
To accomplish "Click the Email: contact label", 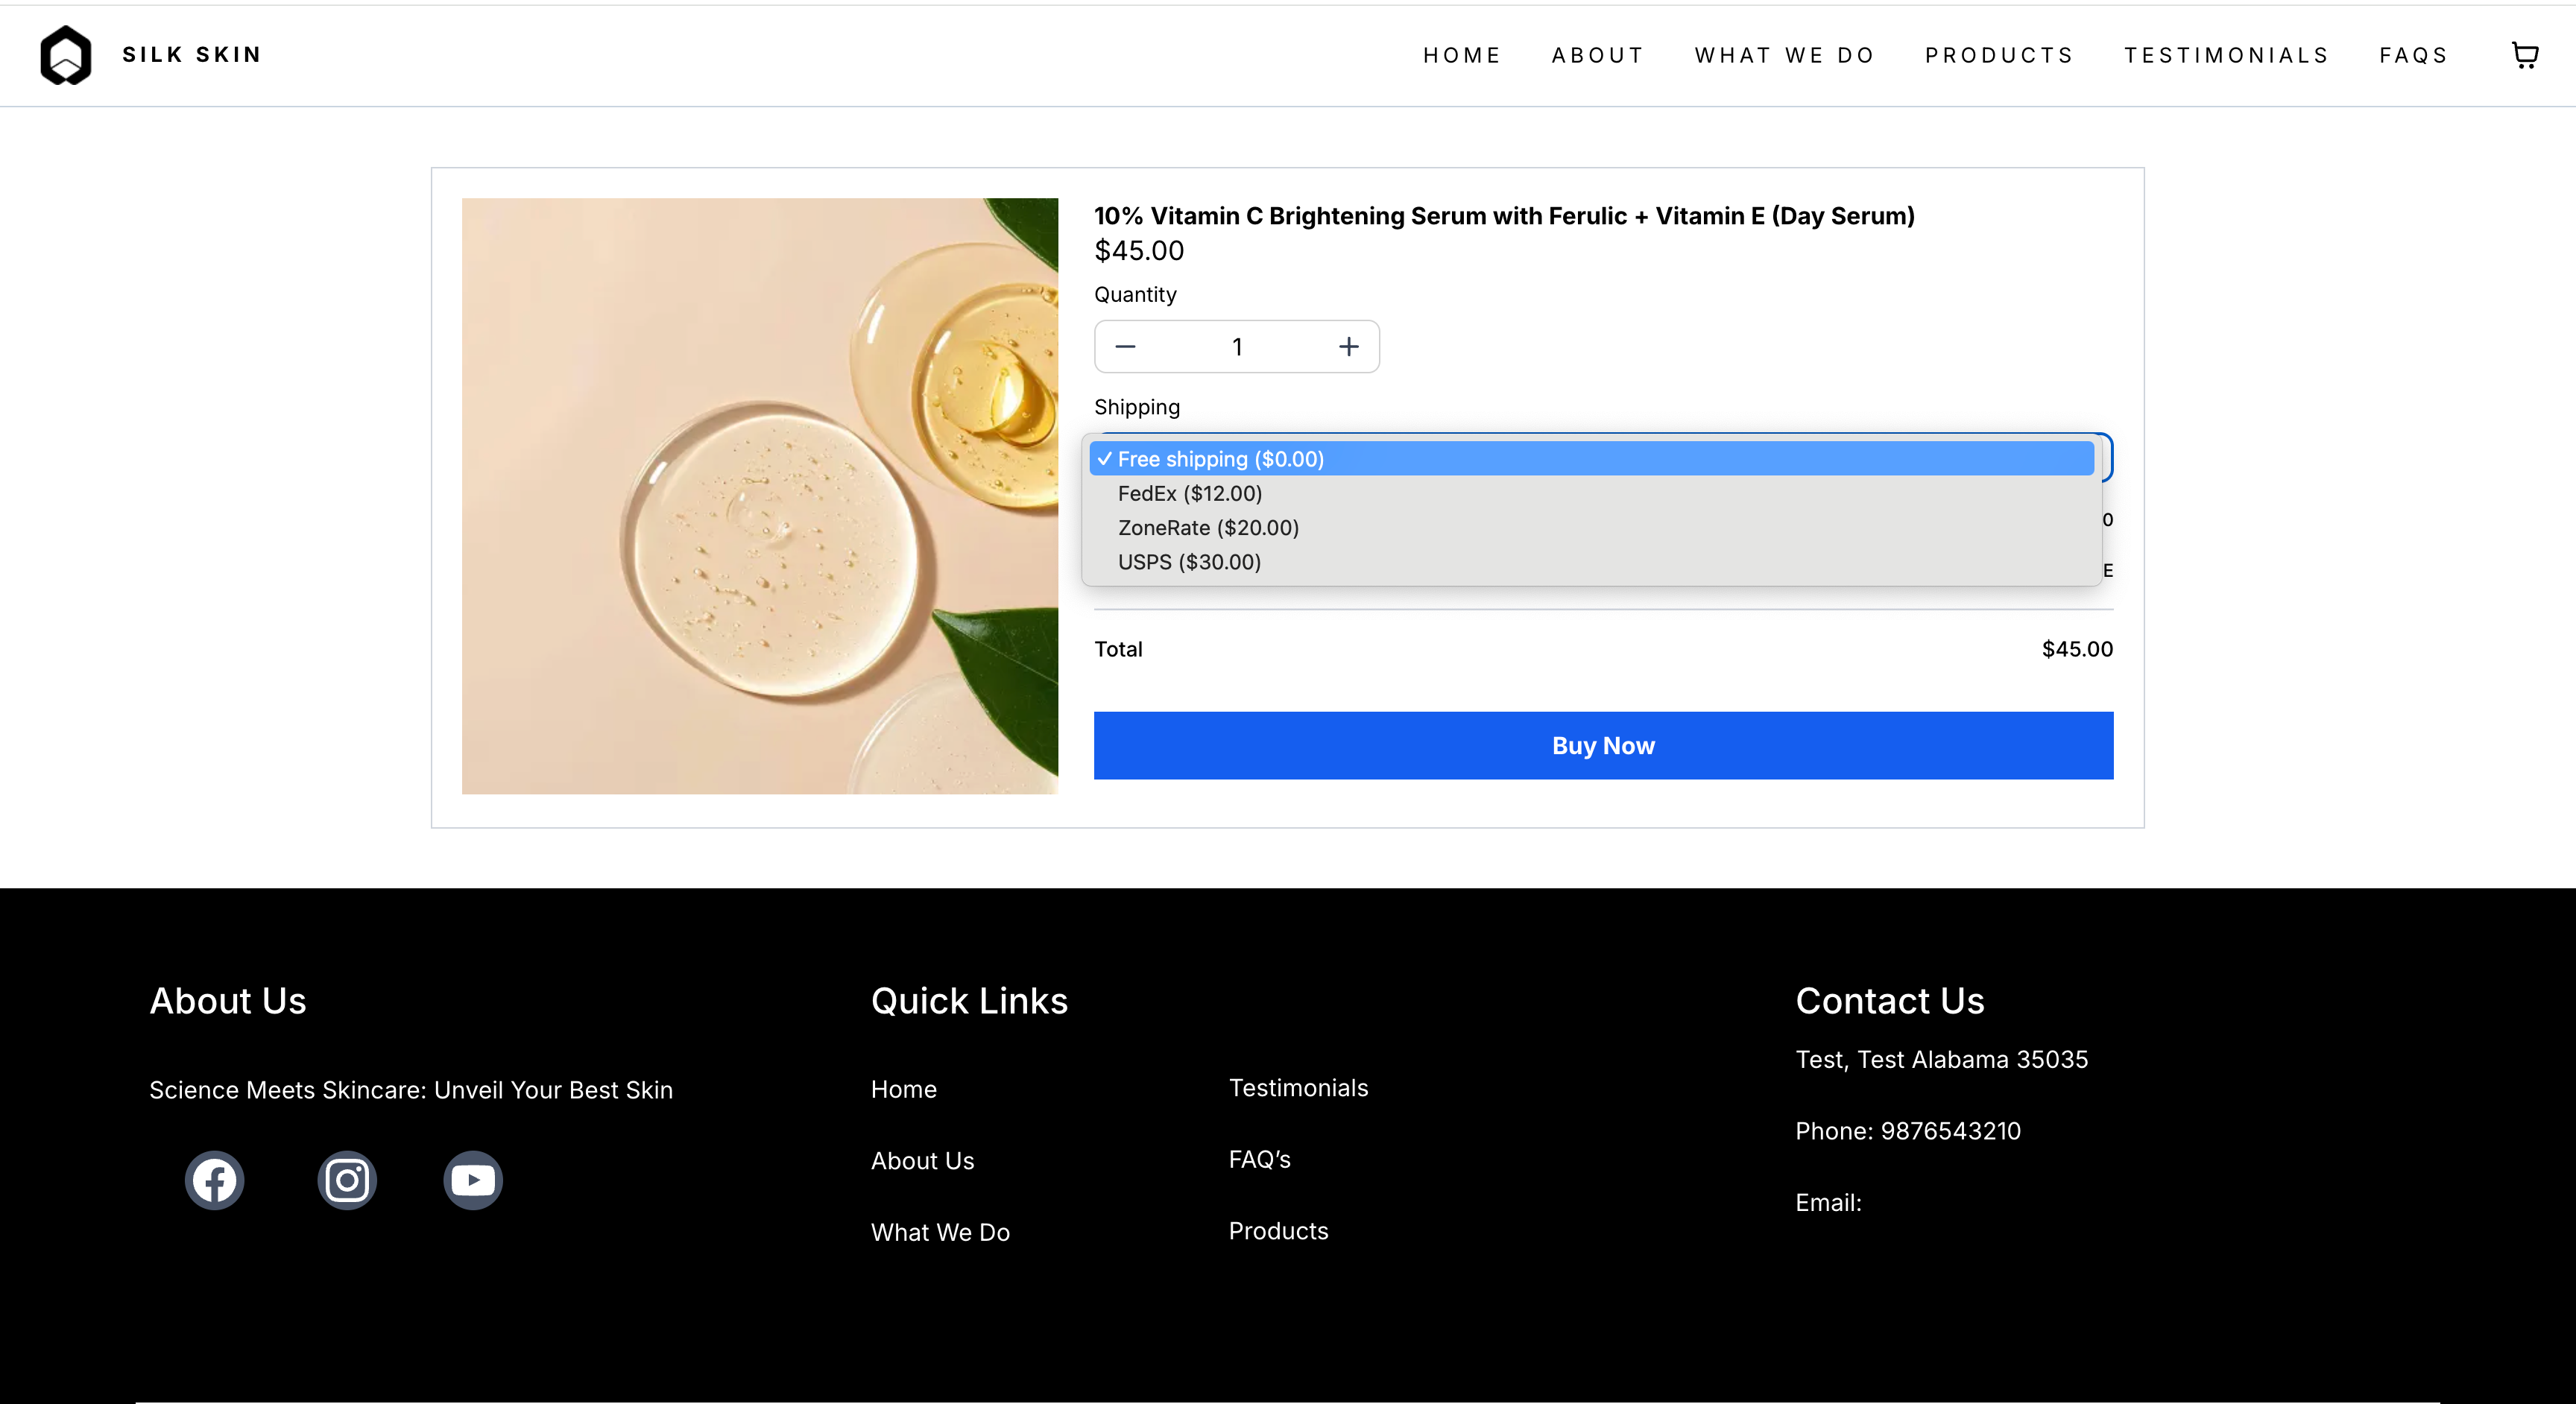I will 1828,1203.
